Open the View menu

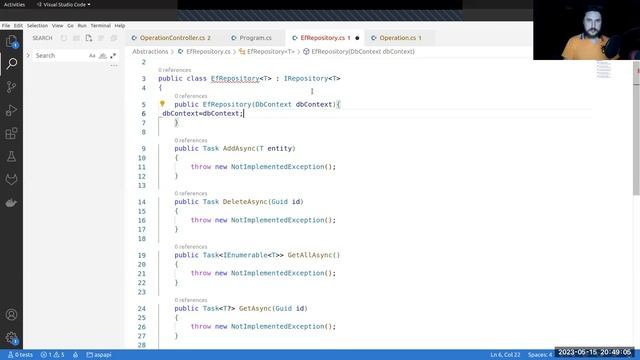point(58,25)
